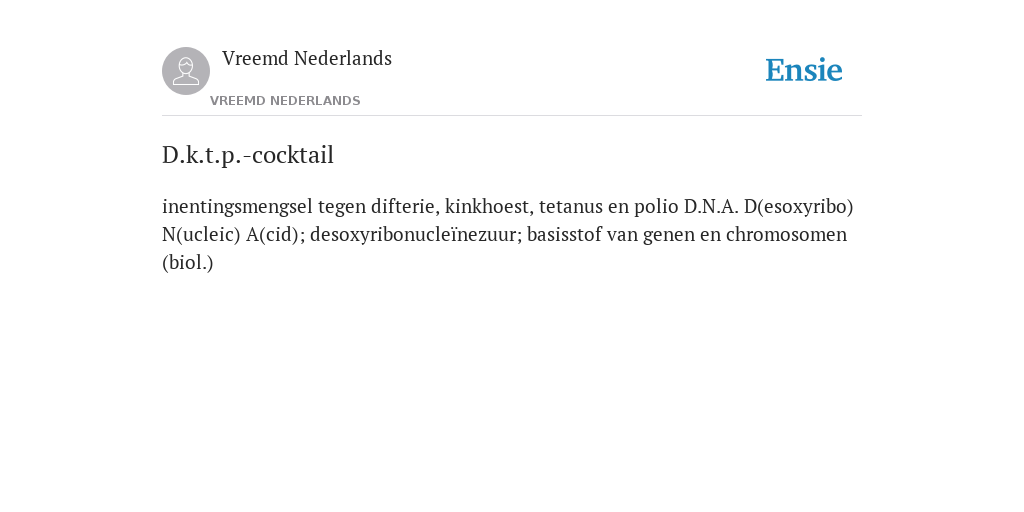1024x512 pixels.
Task: Click the word polio in the definition
Action: 656,207
